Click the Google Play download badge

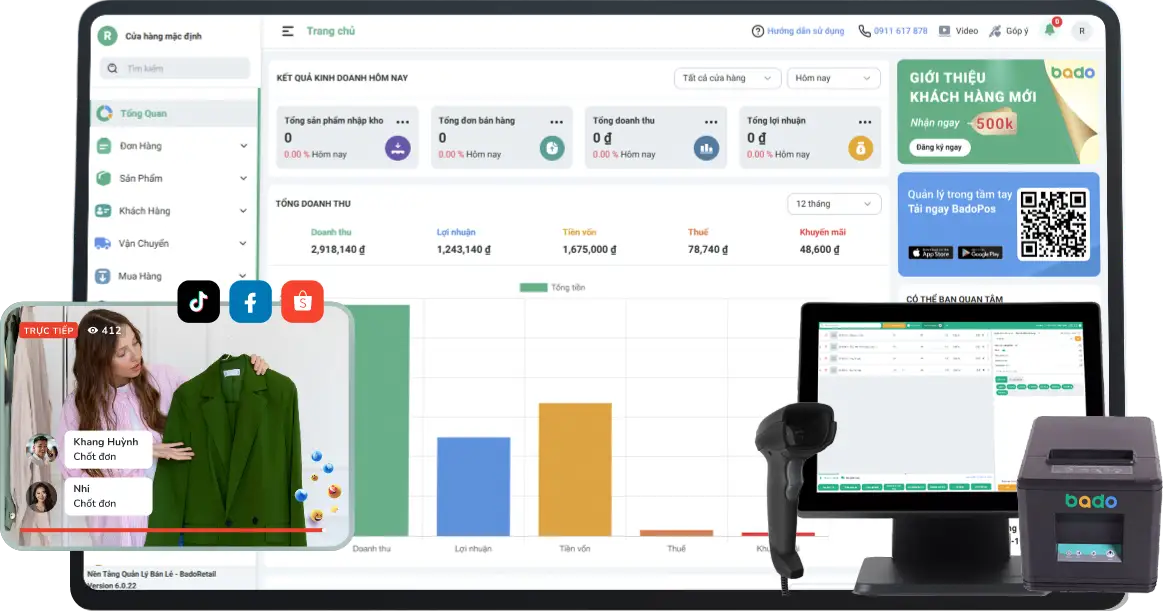coord(980,253)
